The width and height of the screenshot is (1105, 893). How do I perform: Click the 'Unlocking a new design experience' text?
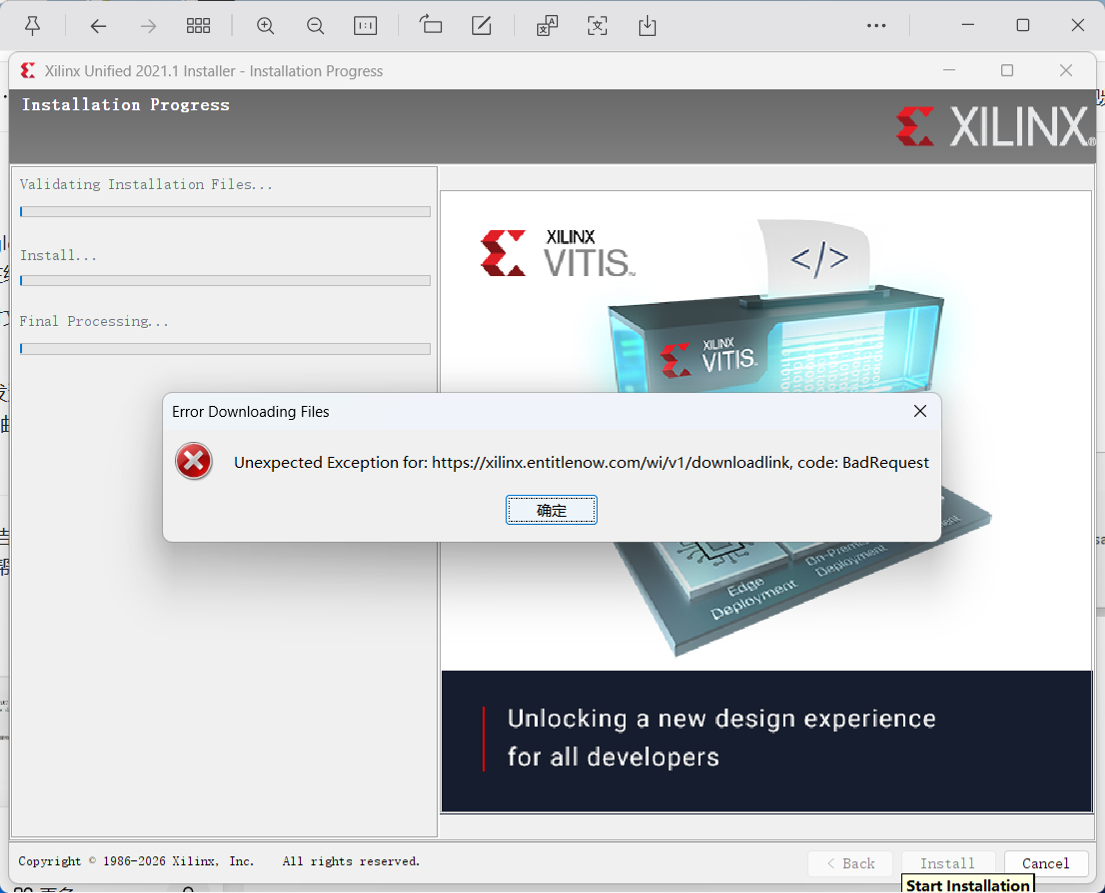(721, 737)
